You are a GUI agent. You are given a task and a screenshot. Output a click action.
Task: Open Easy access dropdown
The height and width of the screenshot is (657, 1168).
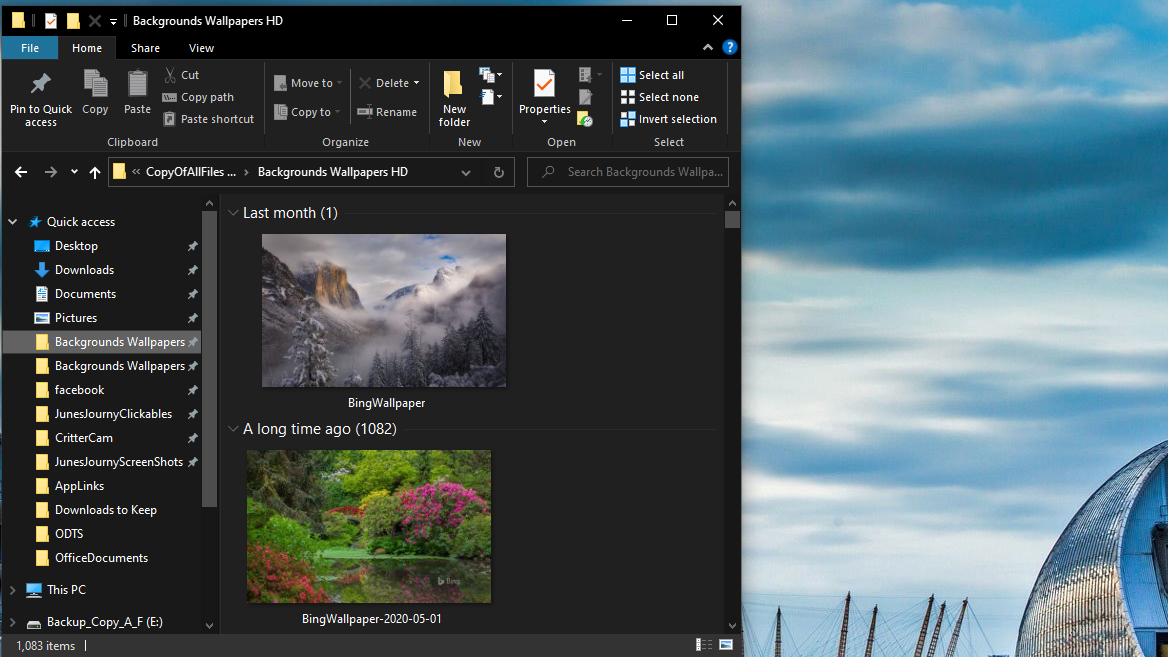[x=492, y=97]
